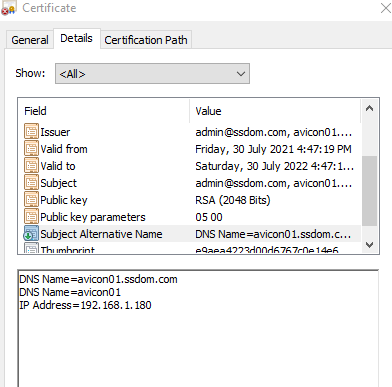
Task: Click the Valid from field icon
Action: click(x=31, y=149)
